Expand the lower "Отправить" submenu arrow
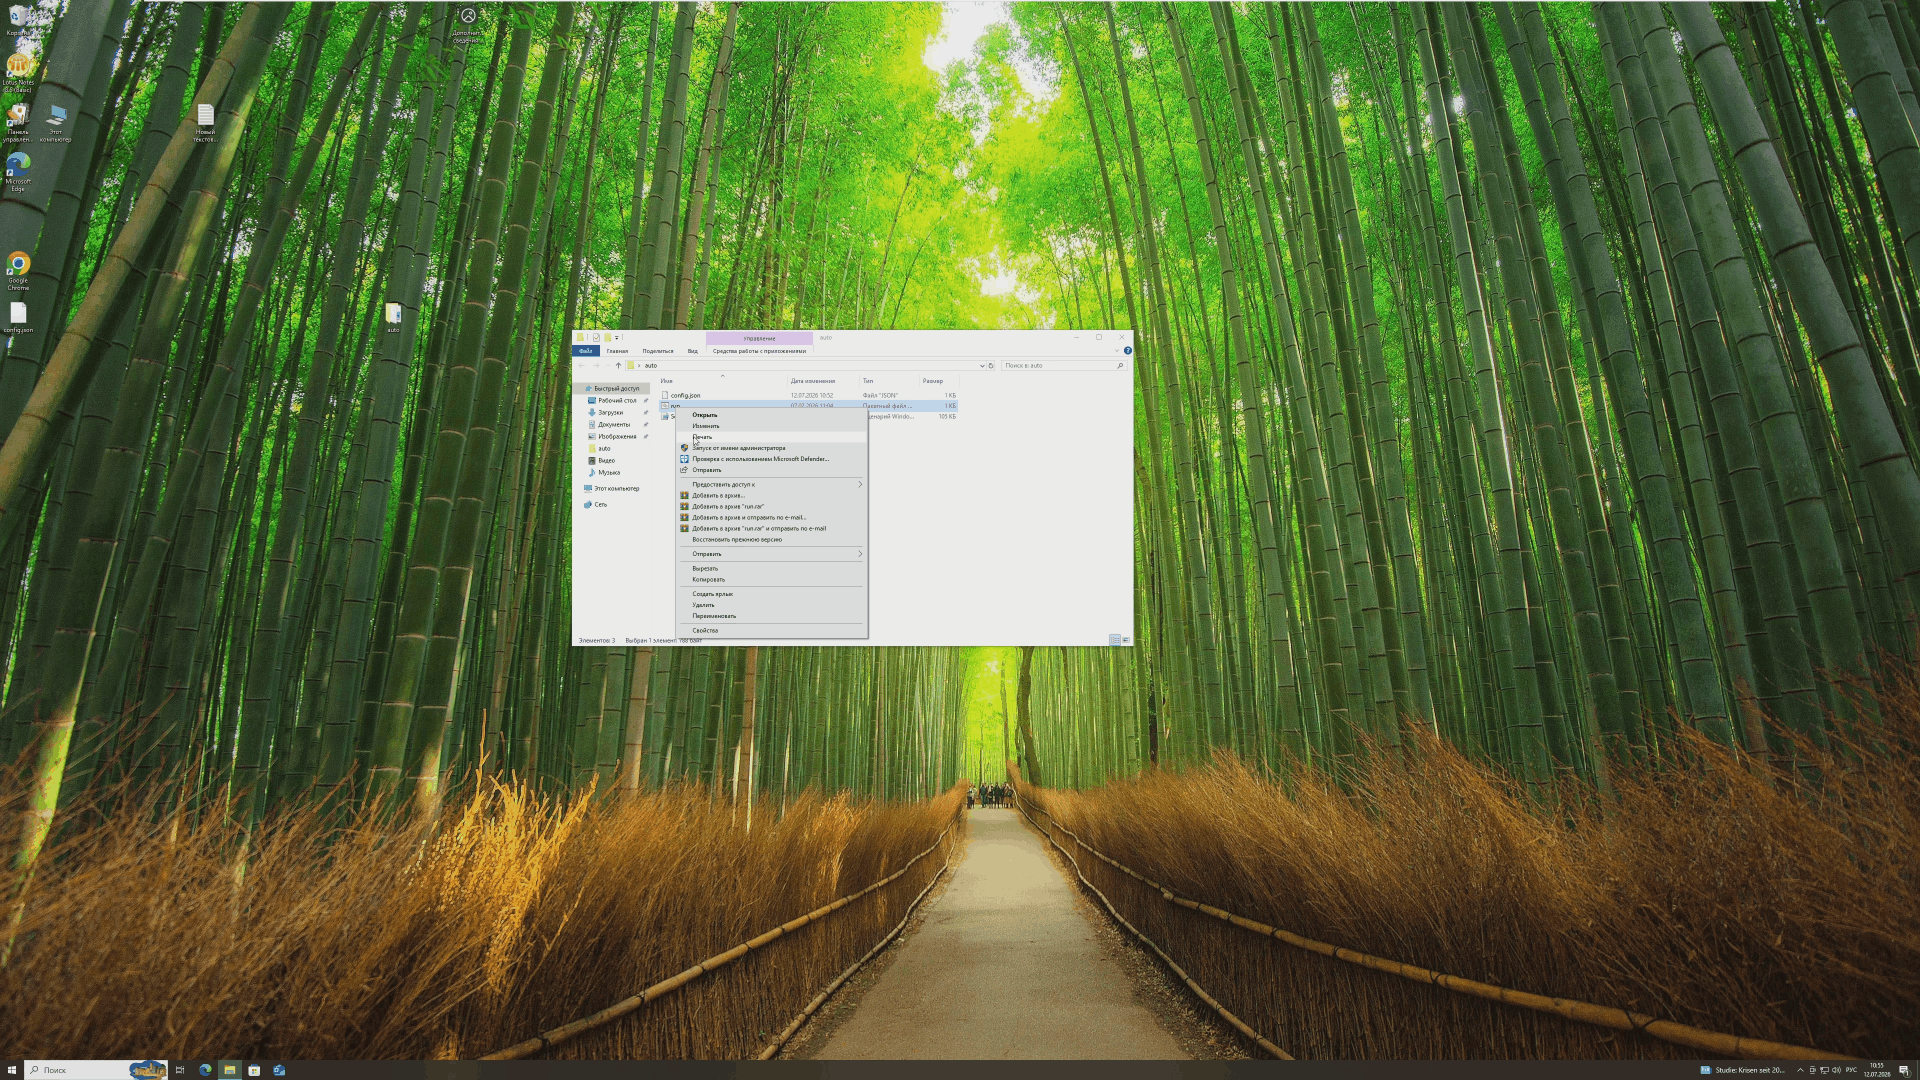1920x1080 pixels. click(x=860, y=554)
